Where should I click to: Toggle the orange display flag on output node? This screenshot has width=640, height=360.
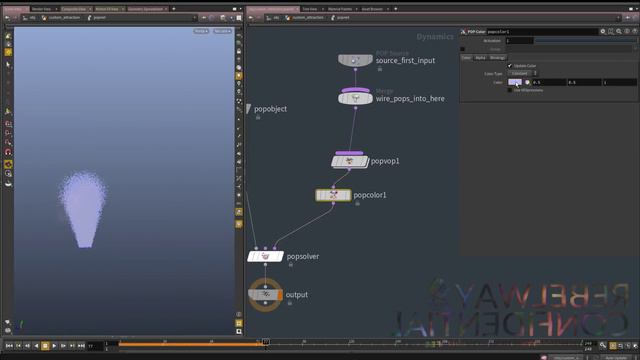click(280, 295)
